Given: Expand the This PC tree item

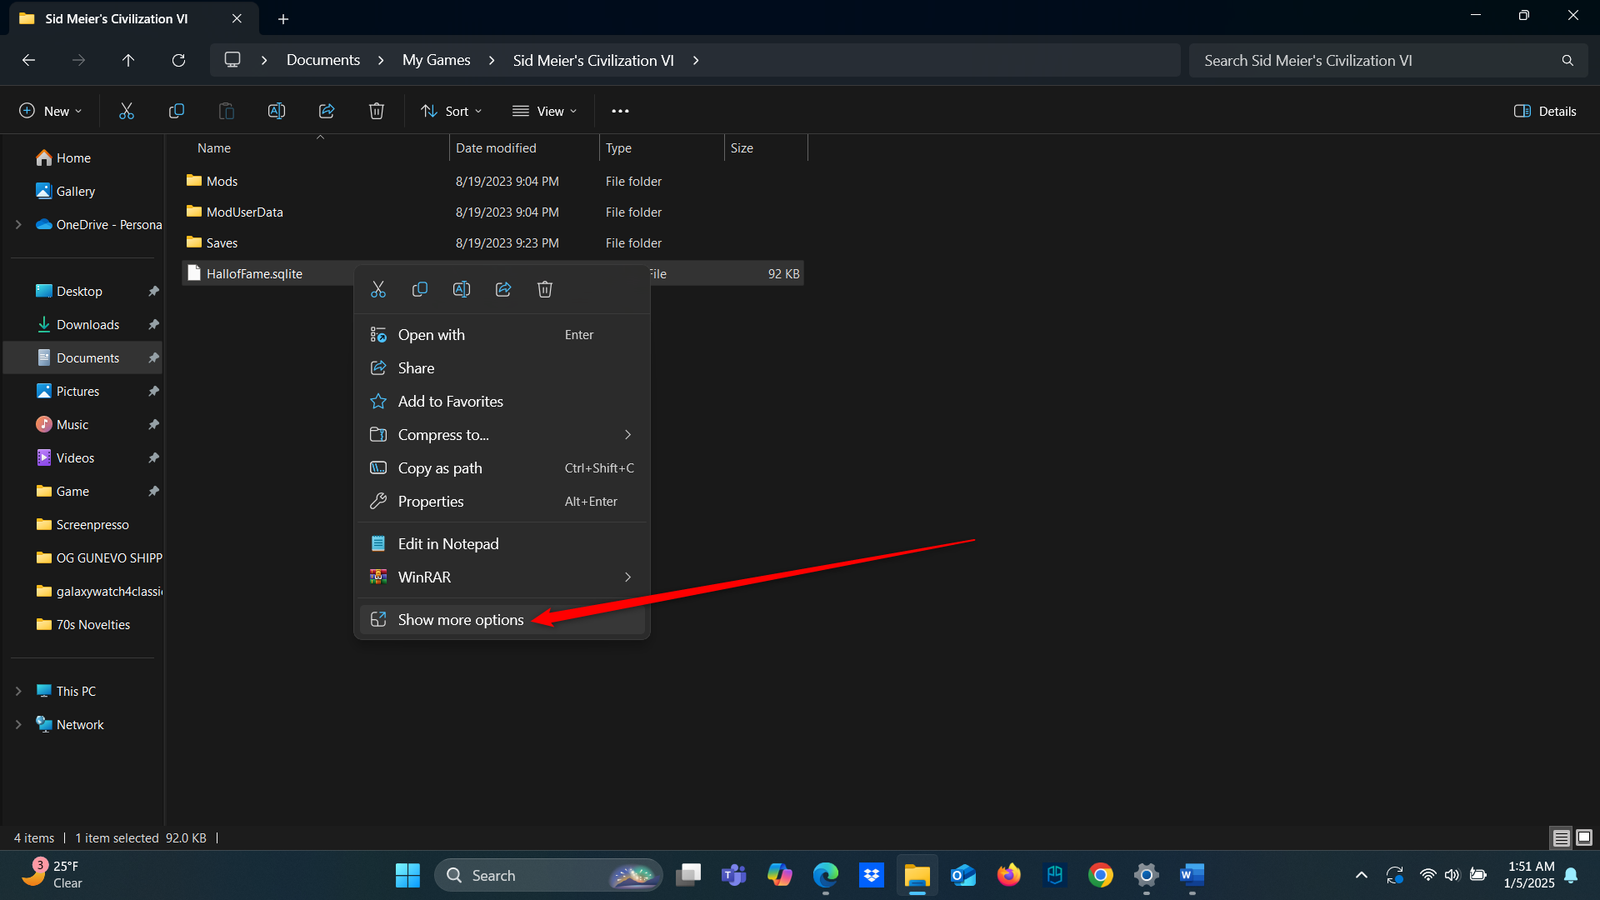Looking at the screenshot, I should tap(18, 690).
